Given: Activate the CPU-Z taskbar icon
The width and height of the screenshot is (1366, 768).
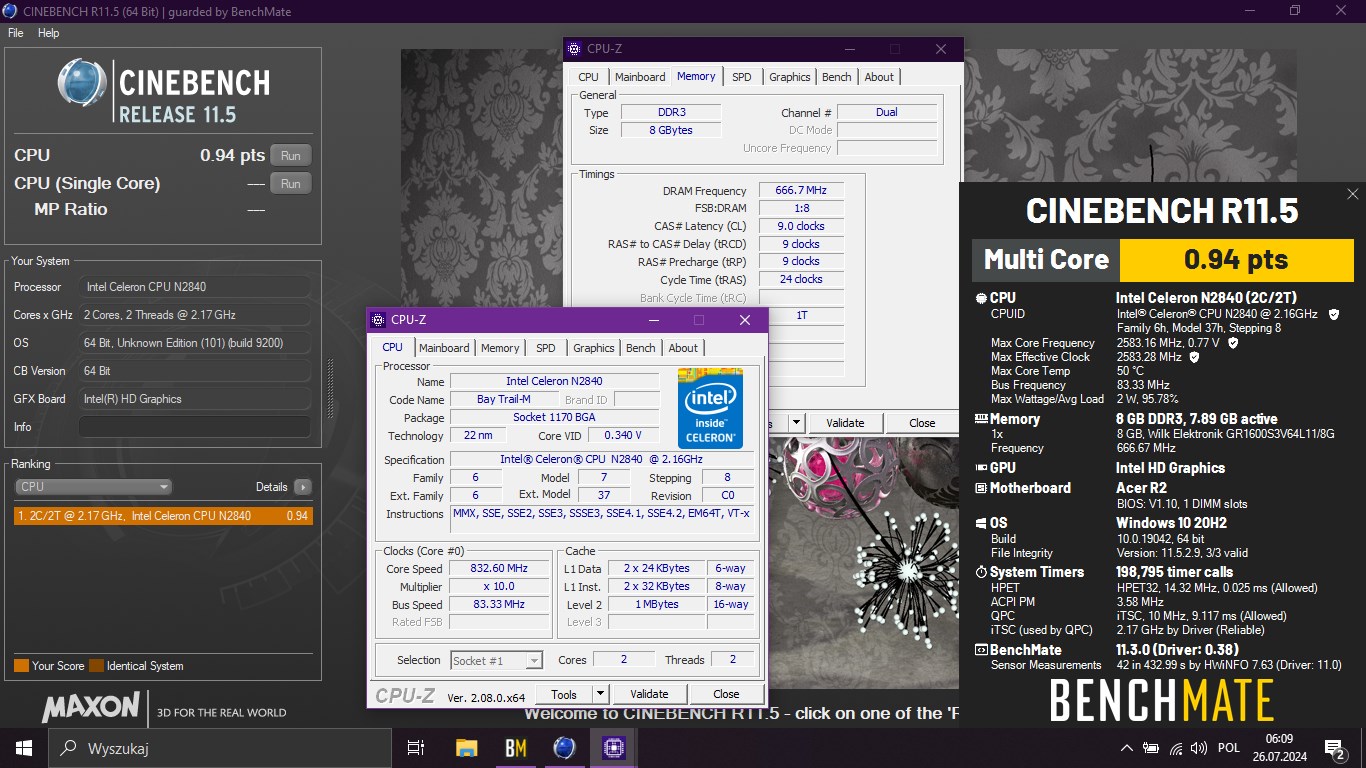Looking at the screenshot, I should 613,748.
